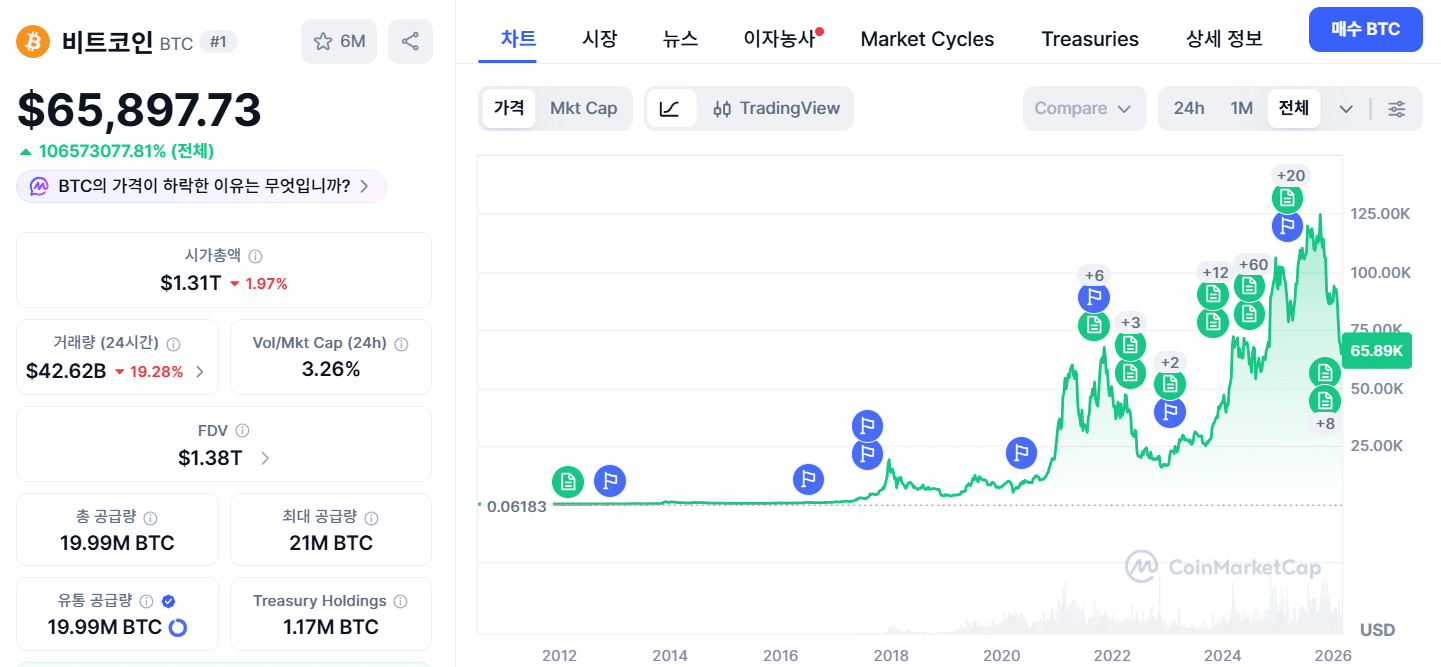Select the 1M time range
This screenshot has height=667, width=1441.
pyautogui.click(x=1241, y=108)
